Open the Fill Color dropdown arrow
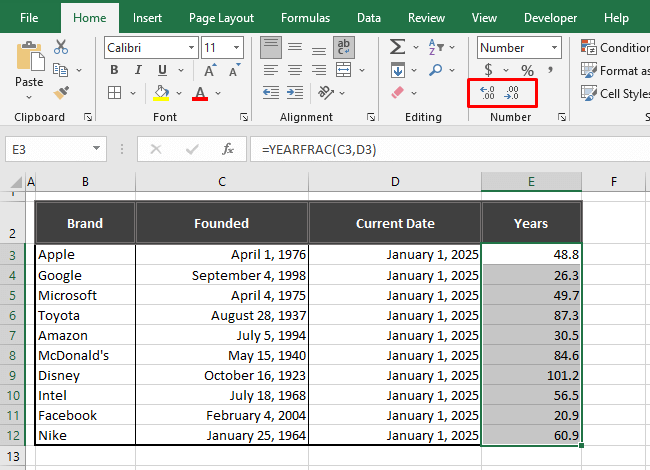Image resolution: width=650 pixels, height=470 pixels. click(179, 93)
